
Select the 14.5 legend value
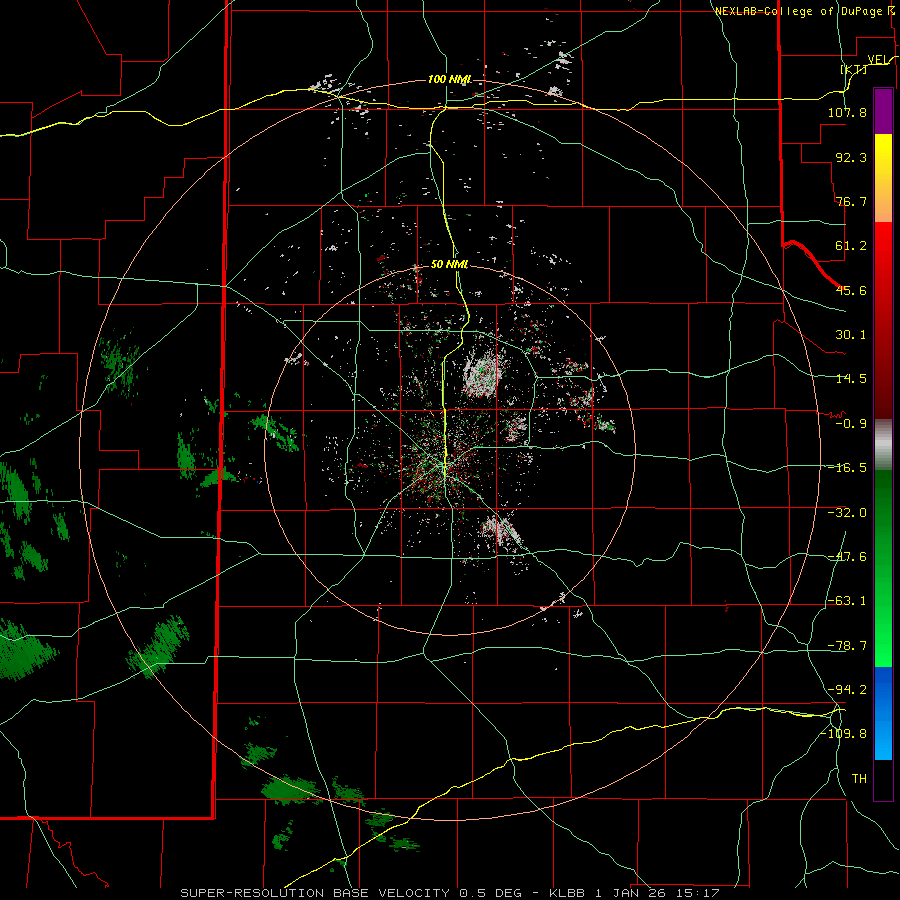[x=851, y=379]
